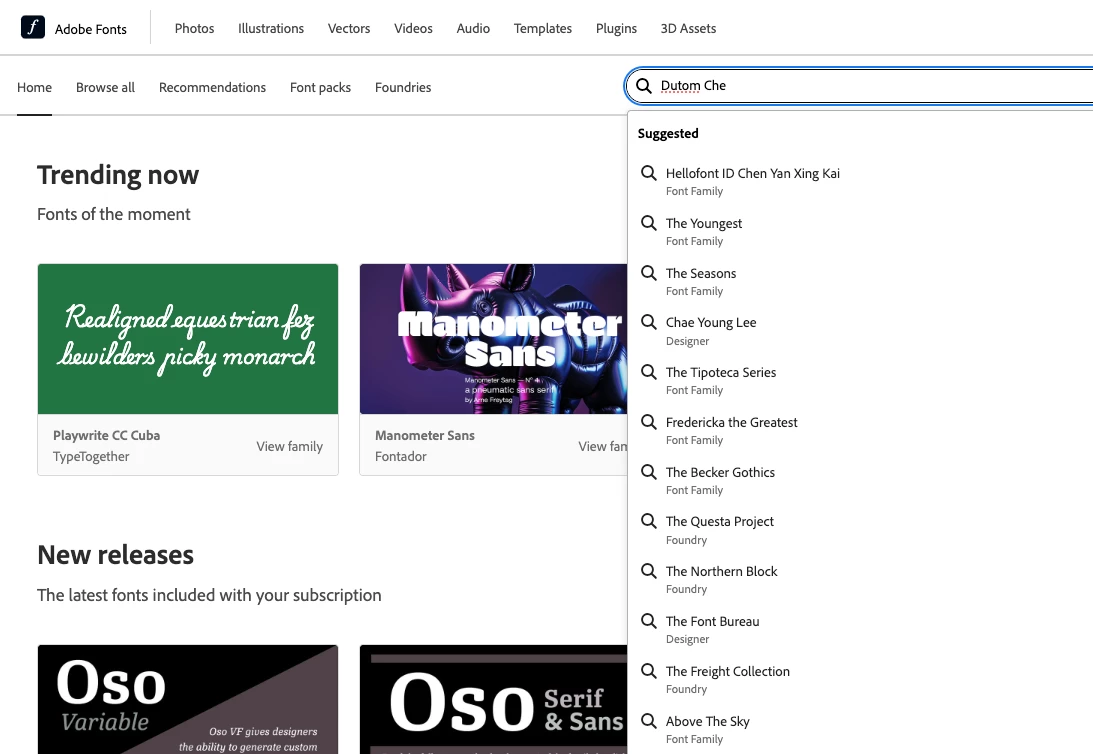1093x754 pixels.
Task: Click search icon beside The Youngest
Action: 649,223
